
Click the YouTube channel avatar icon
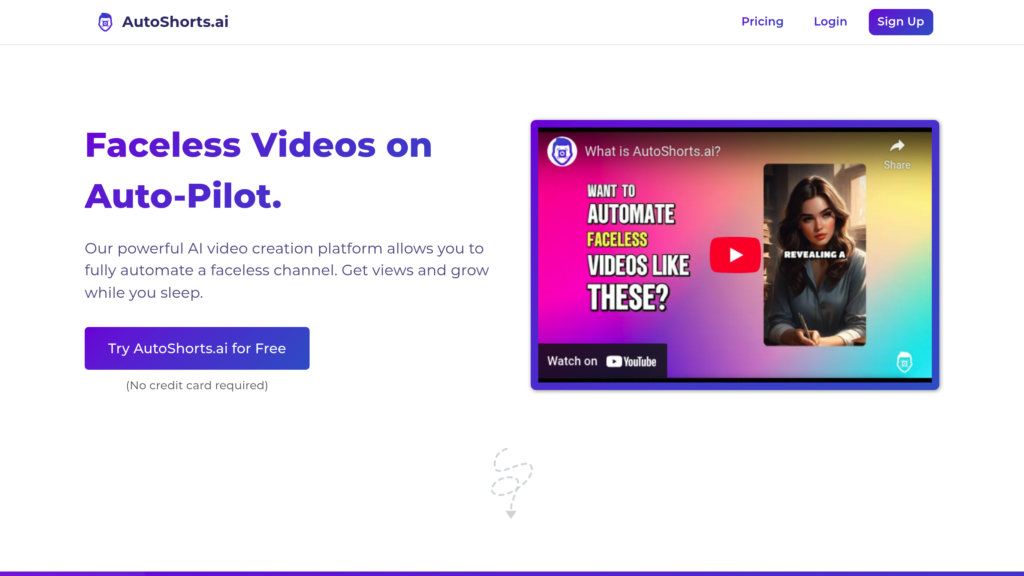[x=562, y=152]
